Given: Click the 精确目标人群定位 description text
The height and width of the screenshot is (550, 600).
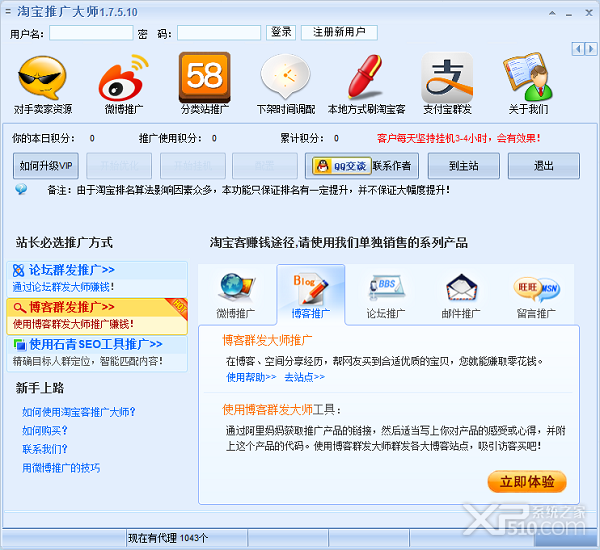Looking at the screenshot, I should [88, 361].
